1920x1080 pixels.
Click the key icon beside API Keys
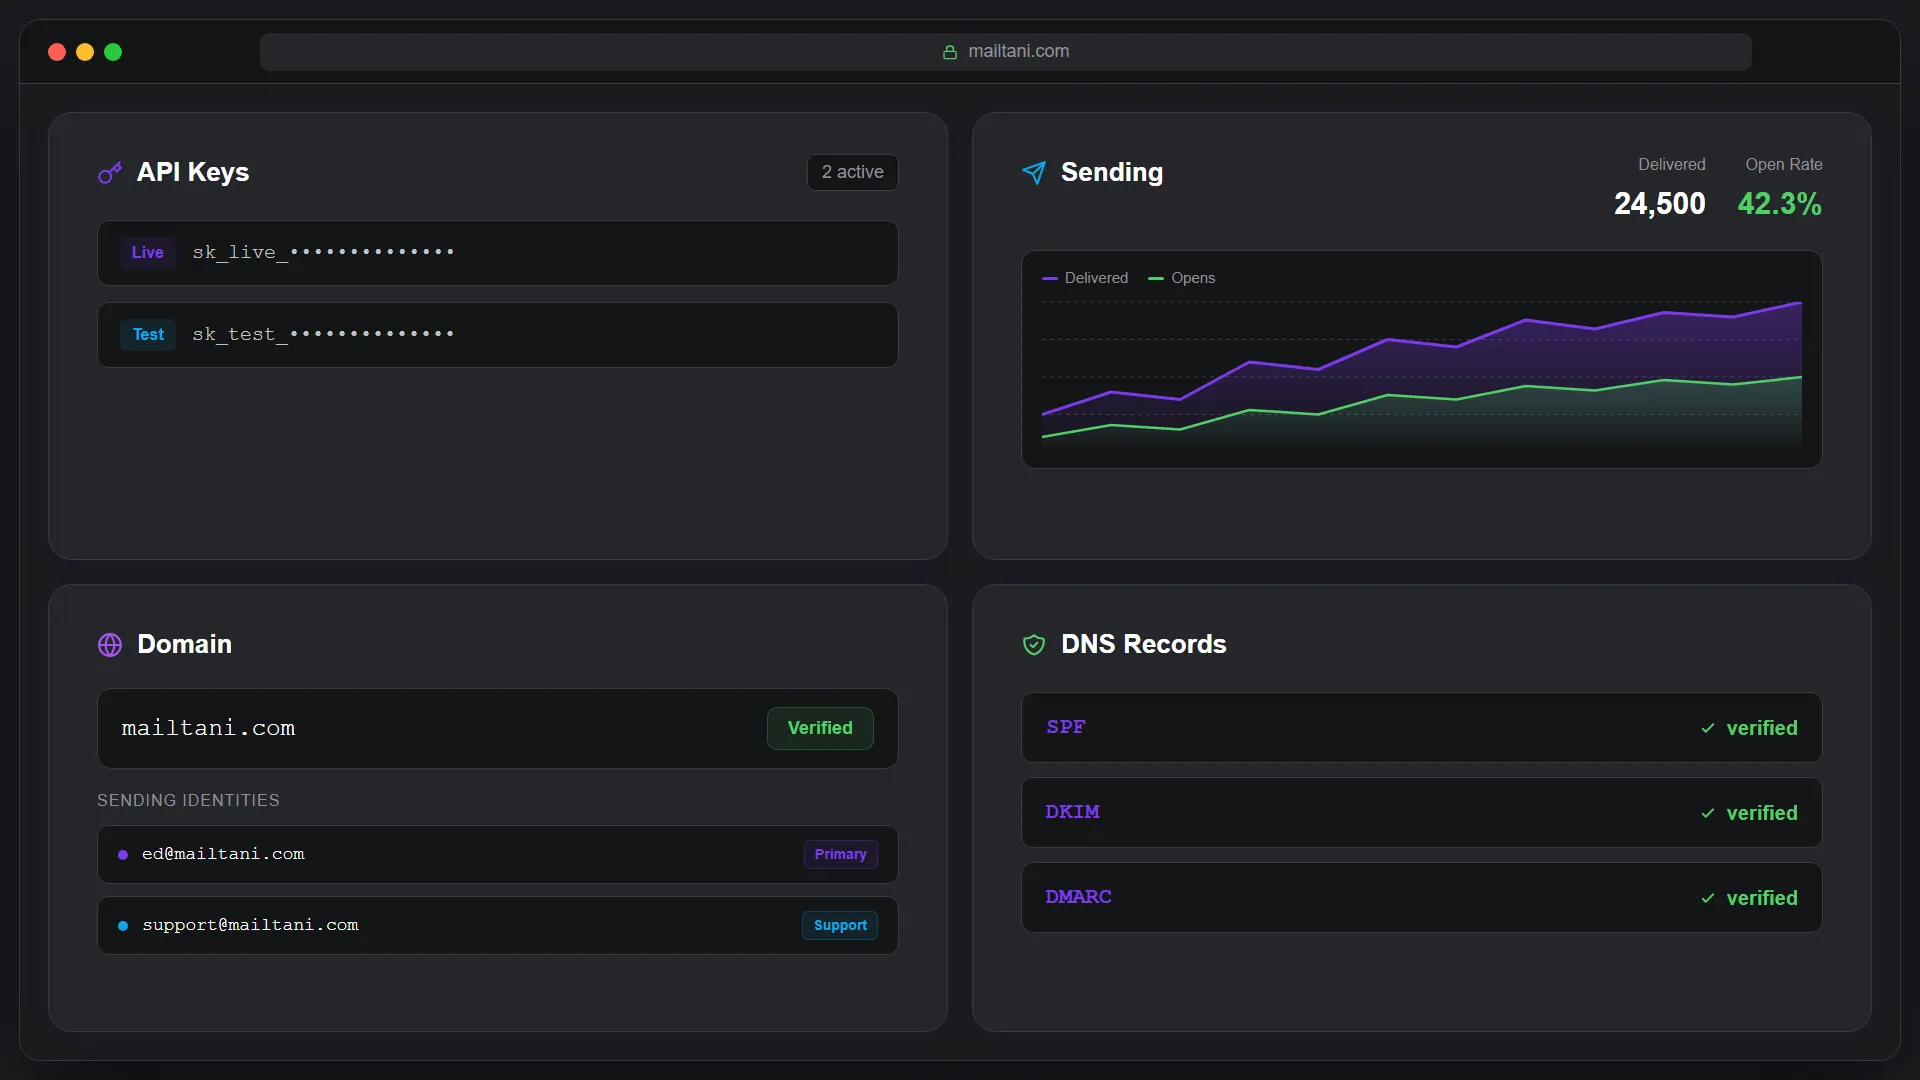click(110, 172)
